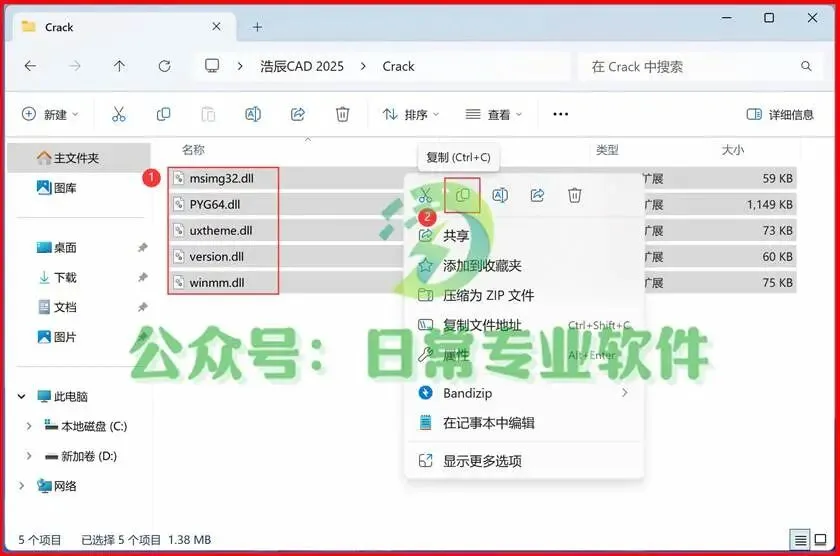The height and width of the screenshot is (556, 840).
Task: Switch to large thumbnails view in status bar
Action: (821, 539)
